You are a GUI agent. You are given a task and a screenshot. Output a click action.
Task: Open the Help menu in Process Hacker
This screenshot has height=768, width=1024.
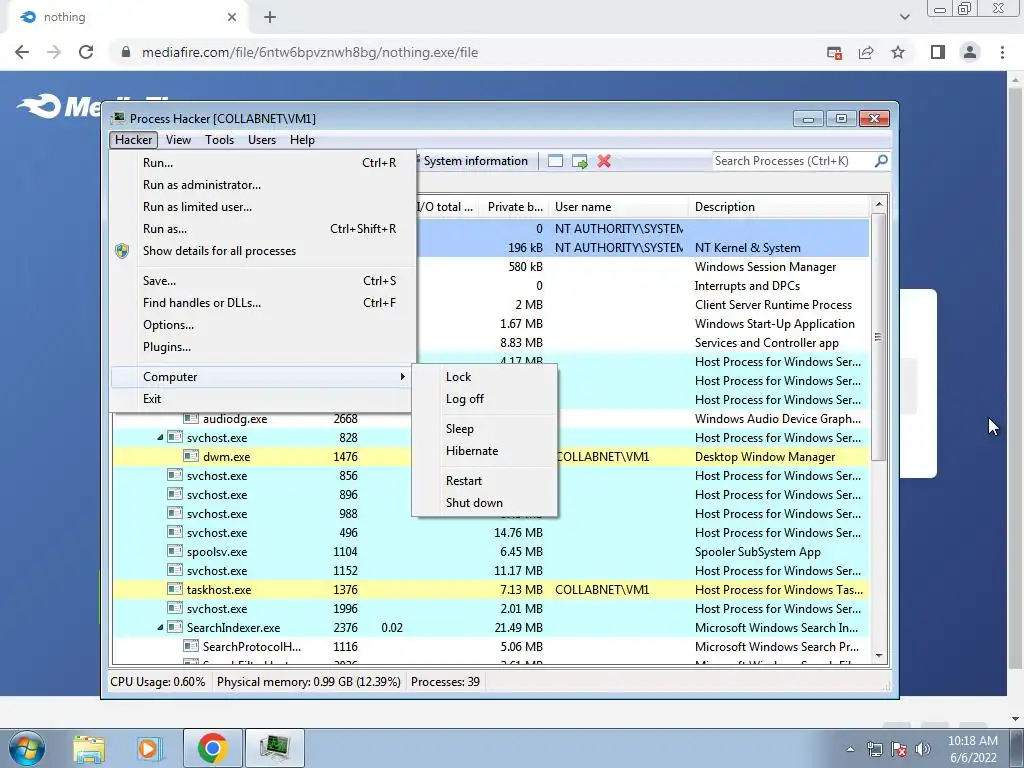tap(302, 140)
